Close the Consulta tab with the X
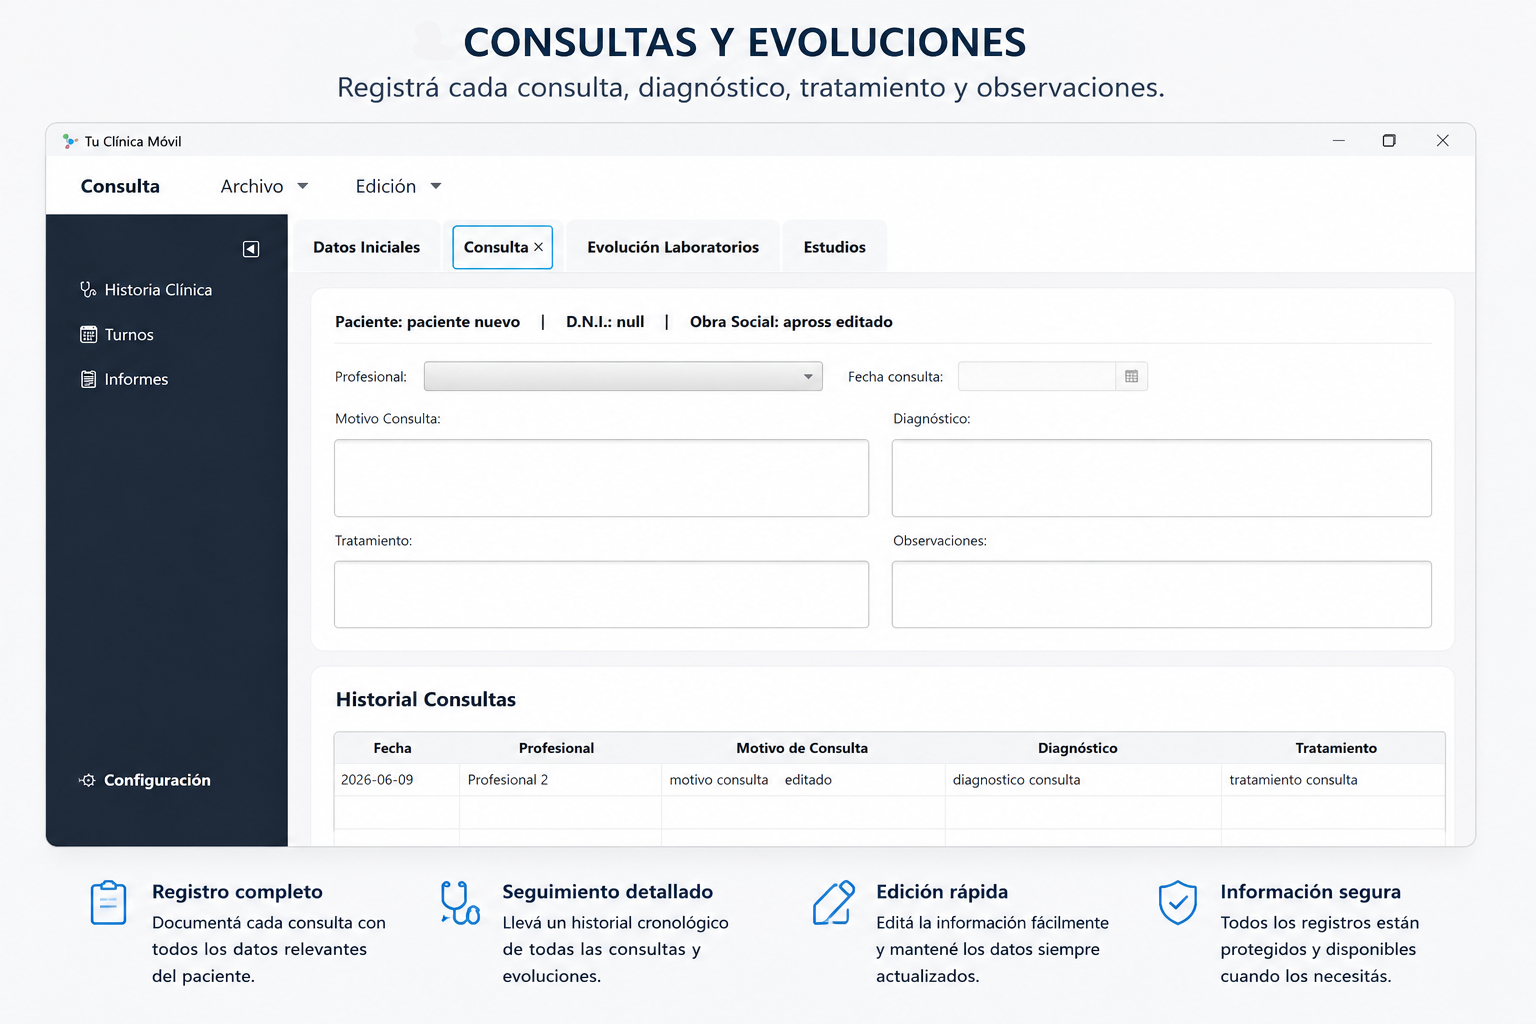 538,247
